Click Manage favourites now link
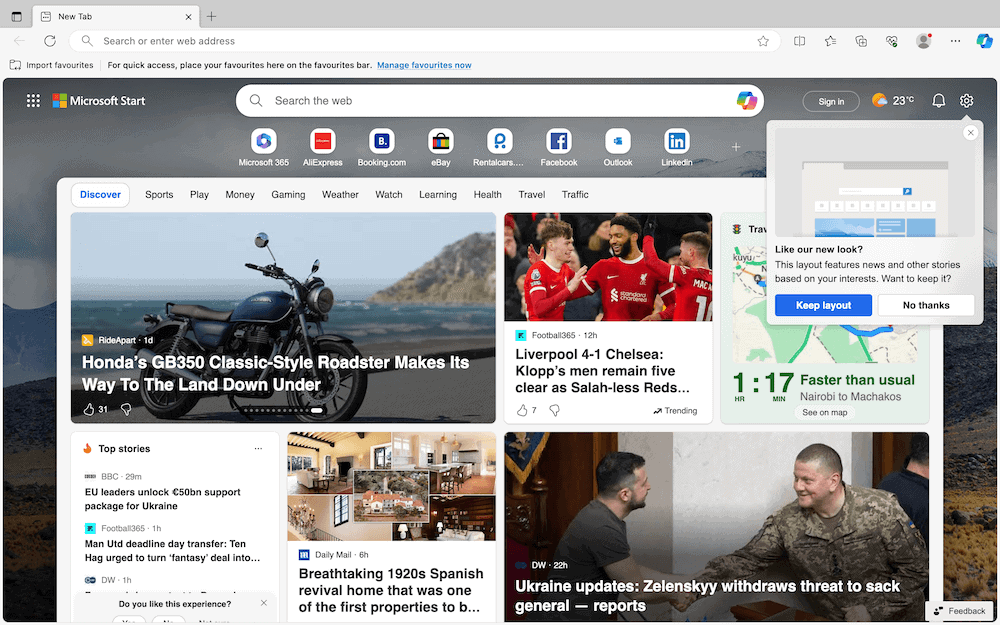Screen dimensions: 1000x625 coord(424,65)
